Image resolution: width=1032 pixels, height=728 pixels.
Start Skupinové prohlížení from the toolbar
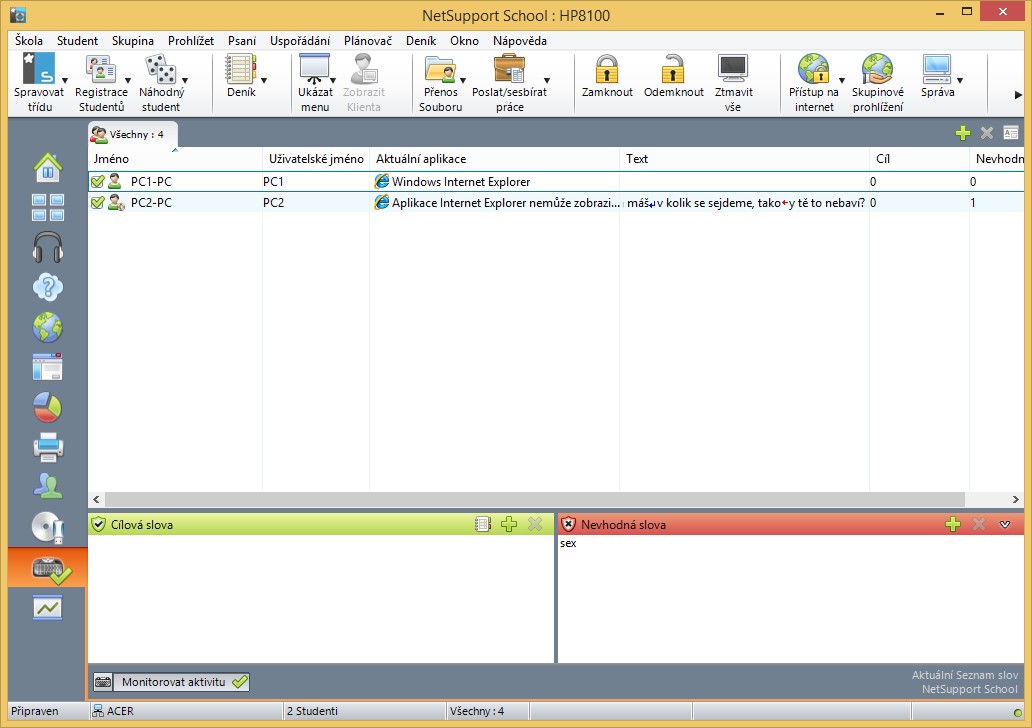click(x=877, y=69)
